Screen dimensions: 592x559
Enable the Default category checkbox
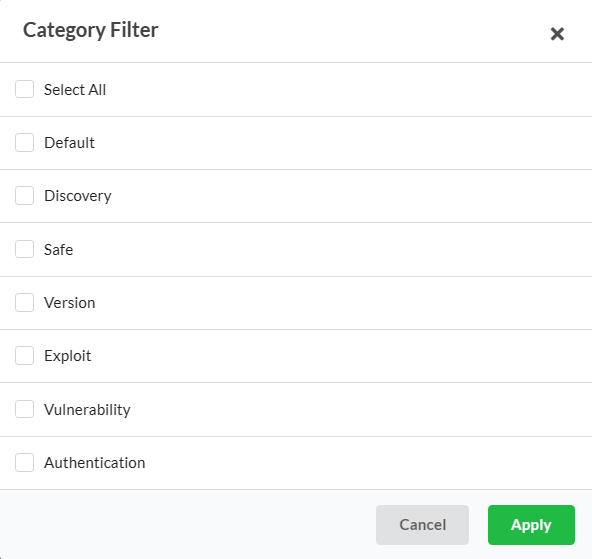click(x=25, y=142)
